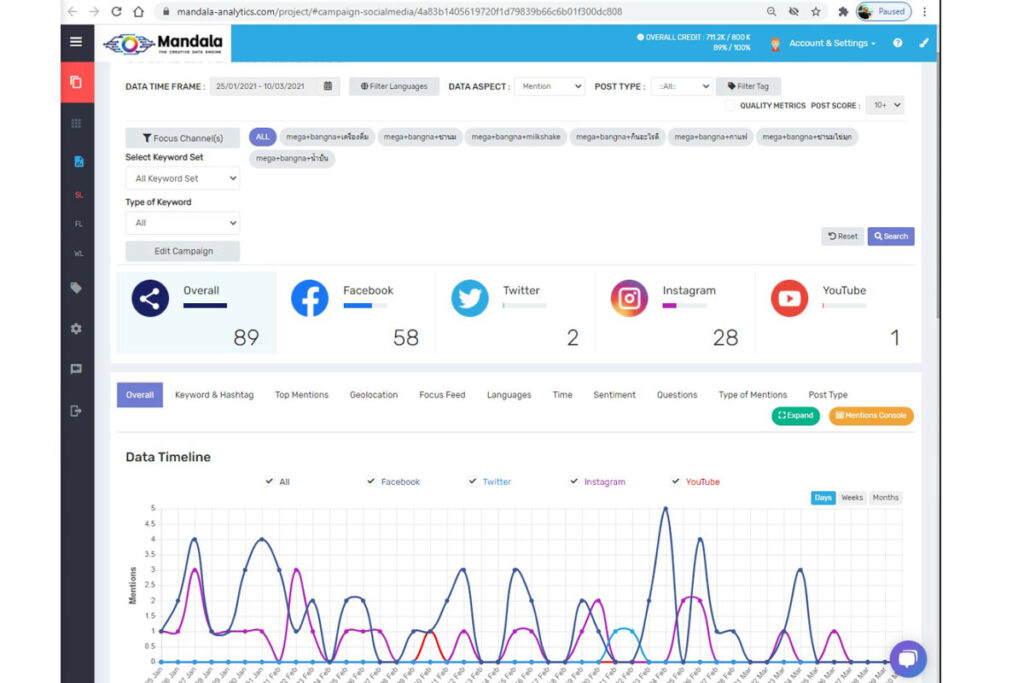Click the Edit Campaign button
1024x683 pixels.
point(183,251)
